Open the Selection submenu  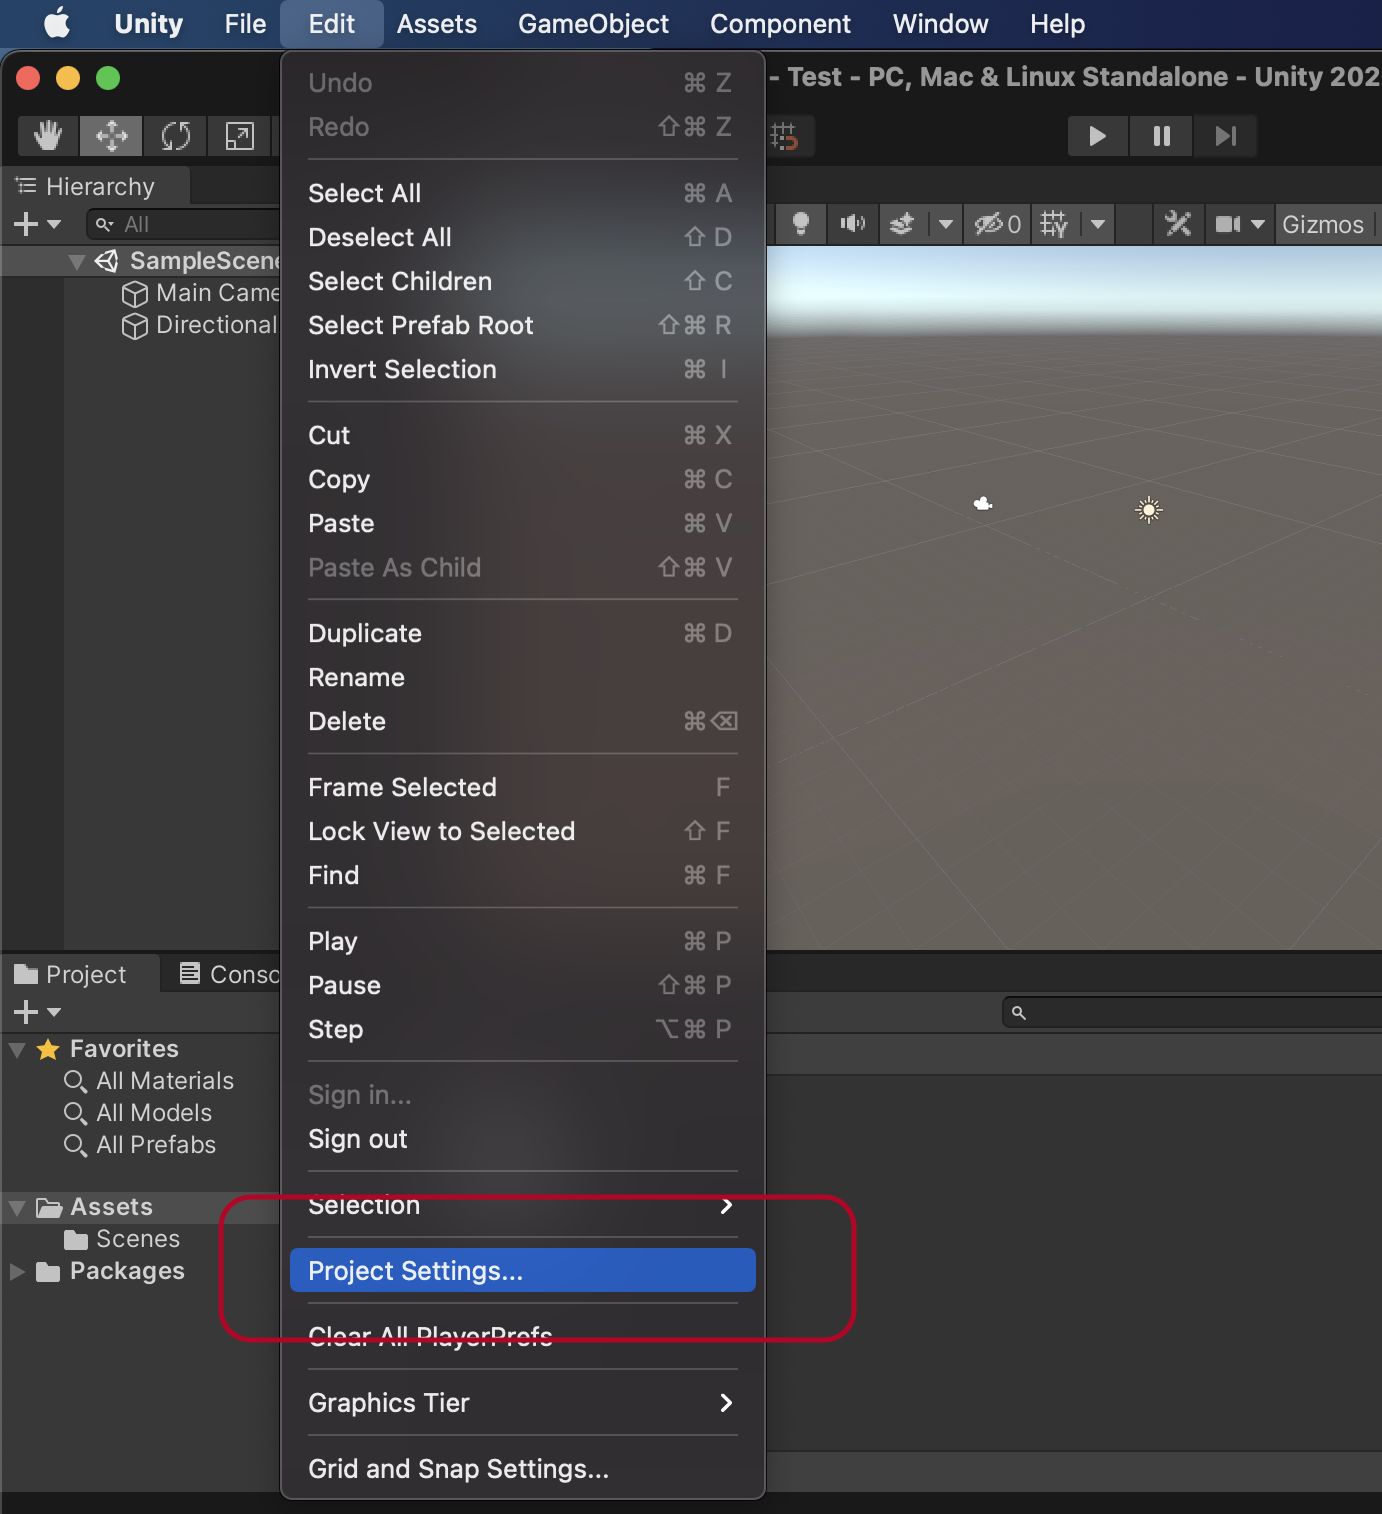[522, 1205]
